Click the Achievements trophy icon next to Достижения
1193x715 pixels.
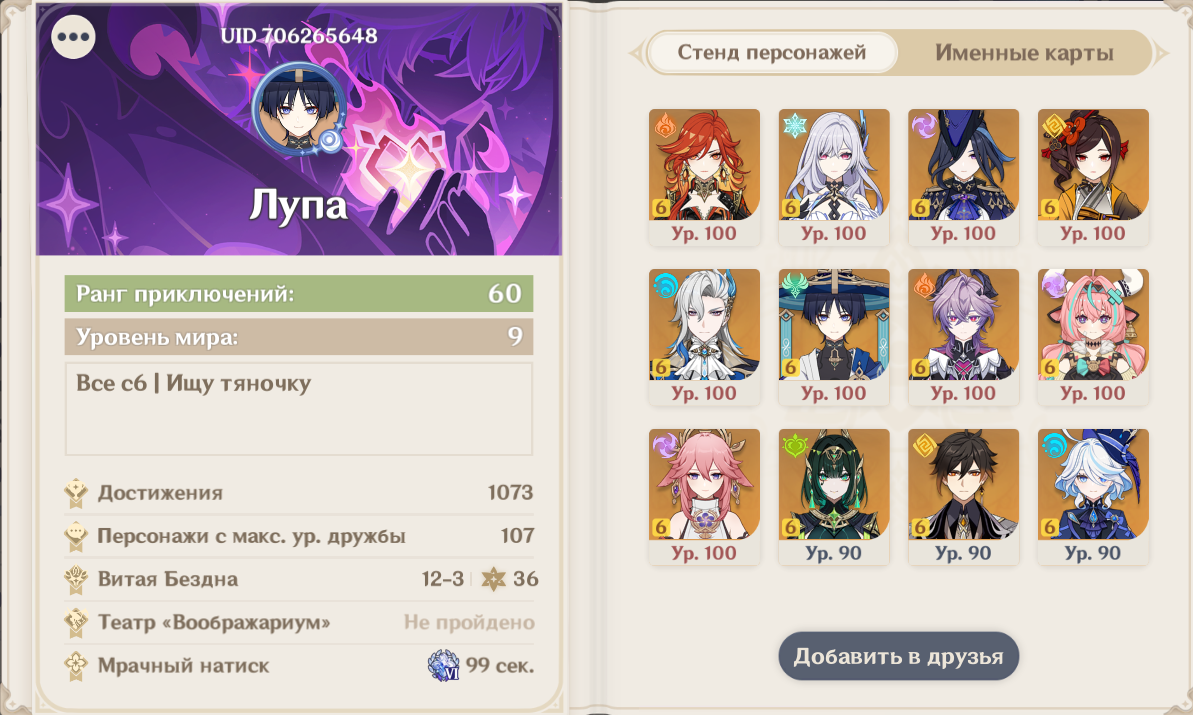(x=76, y=493)
